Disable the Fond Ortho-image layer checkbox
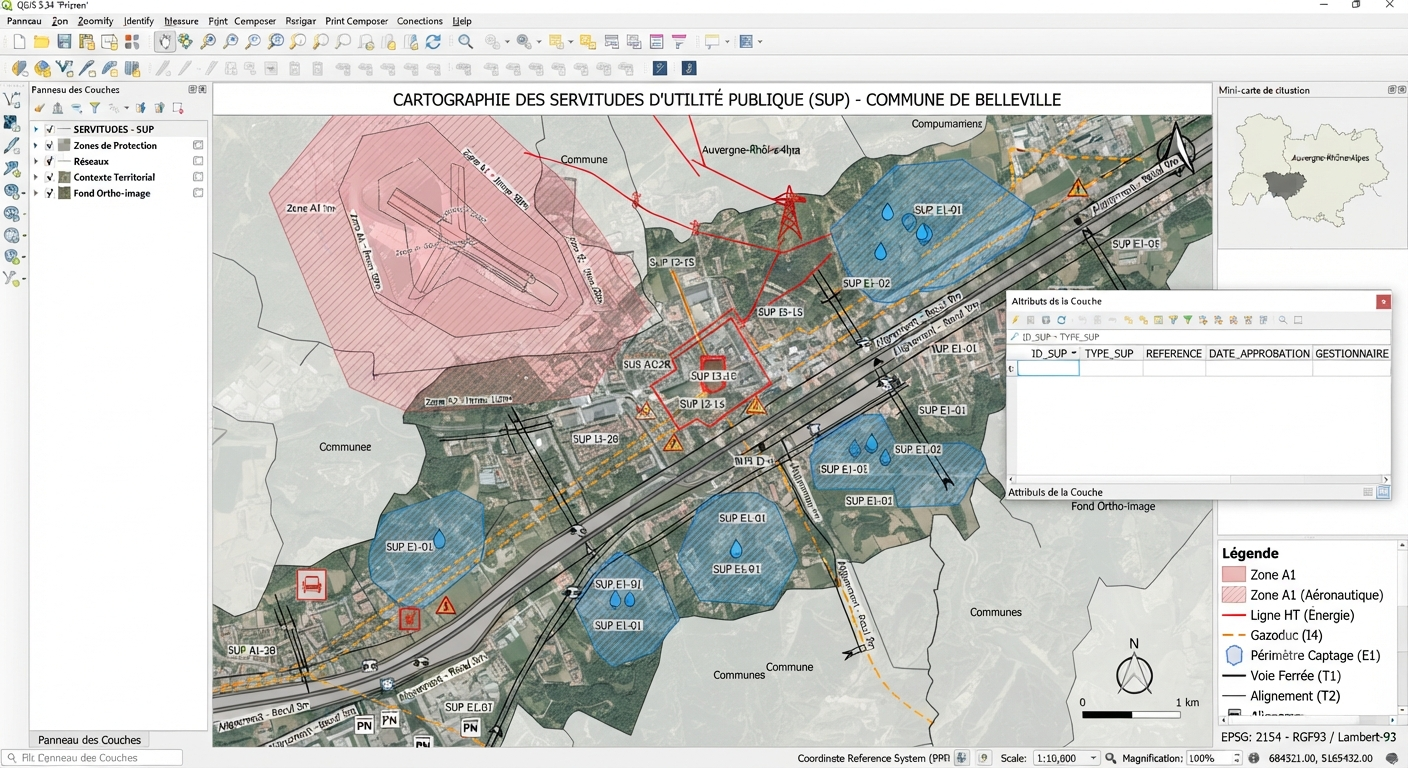This screenshot has width=1408, height=768. pyautogui.click(x=50, y=193)
